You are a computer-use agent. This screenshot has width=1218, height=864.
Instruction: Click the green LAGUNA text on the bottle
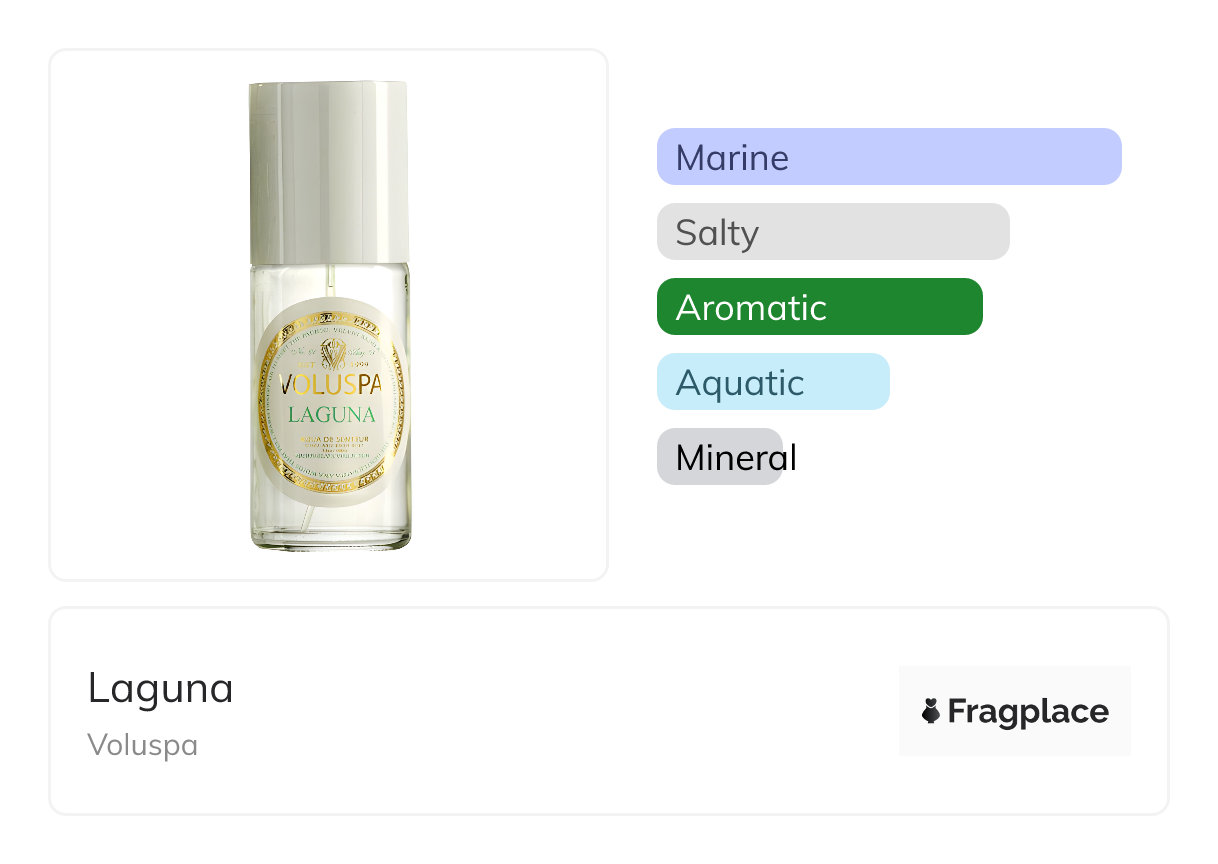pyautogui.click(x=331, y=414)
